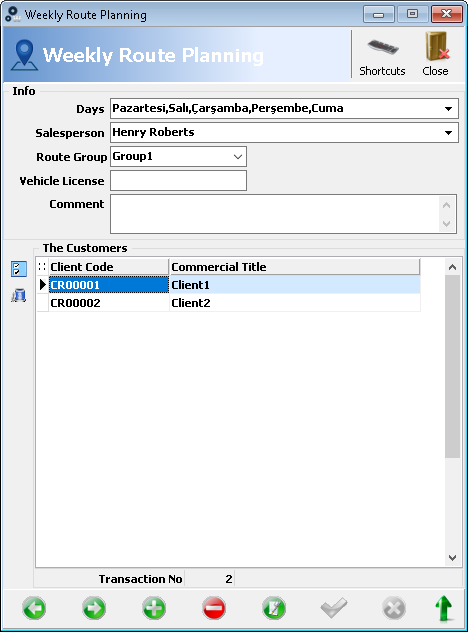Edit record with the pencil icon
This screenshot has height=632, width=468.
click(274, 608)
